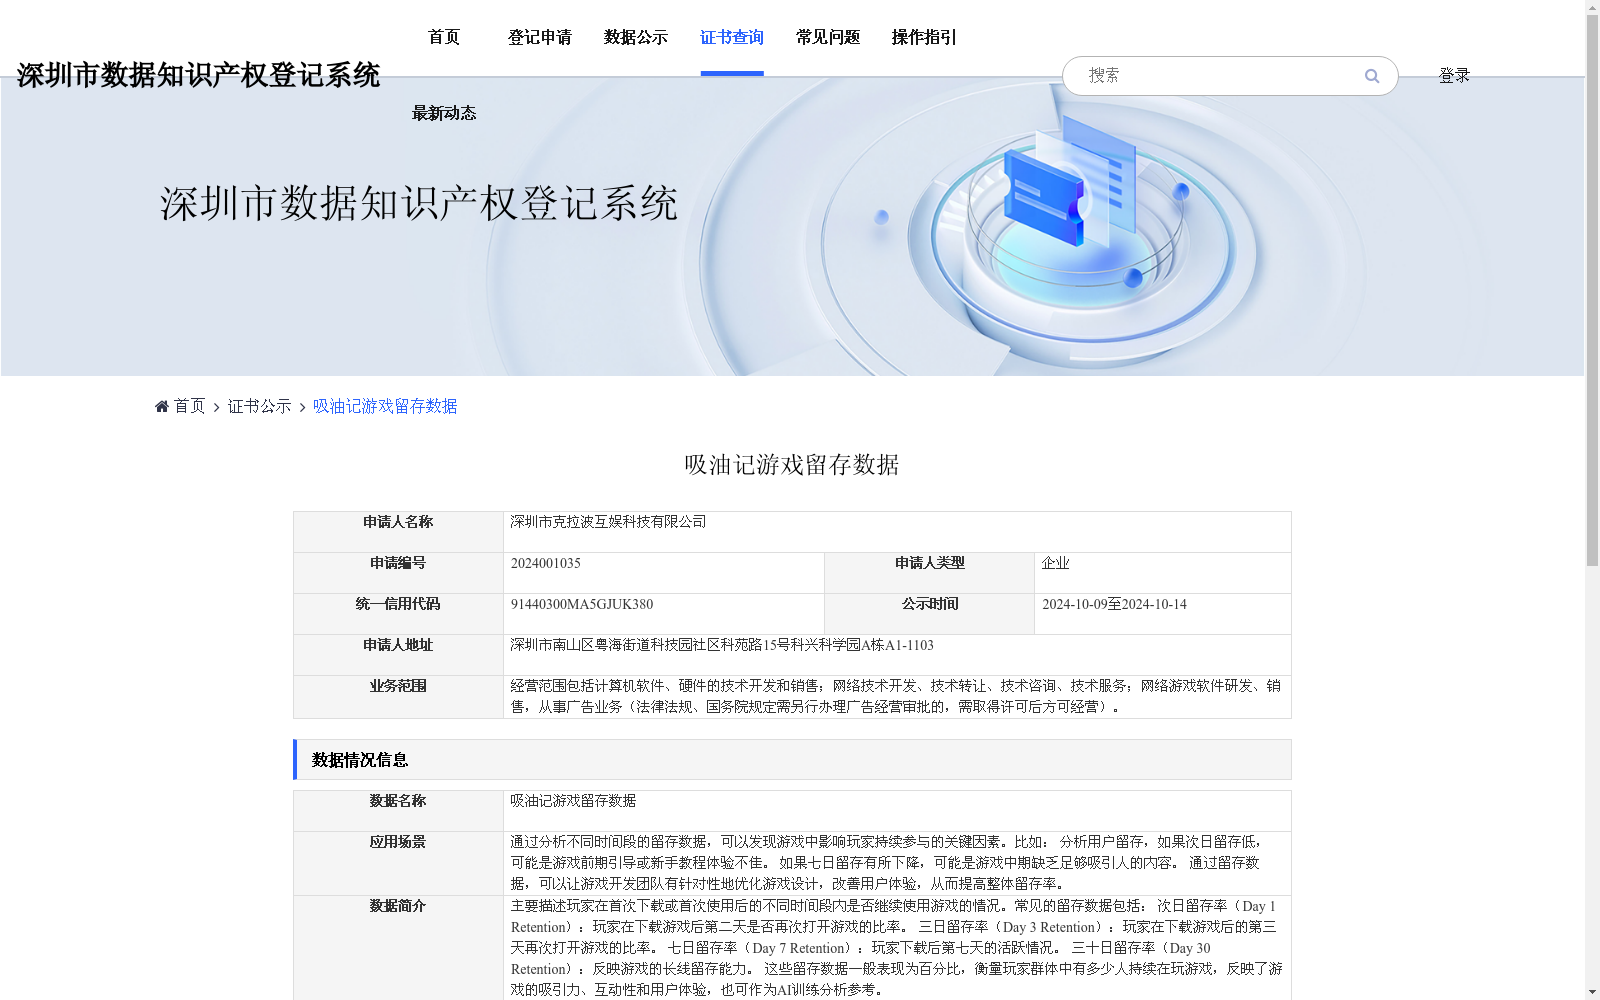
Task: Click the 吸油记游戏留存数据 breadcrumb link
Action: (x=385, y=406)
